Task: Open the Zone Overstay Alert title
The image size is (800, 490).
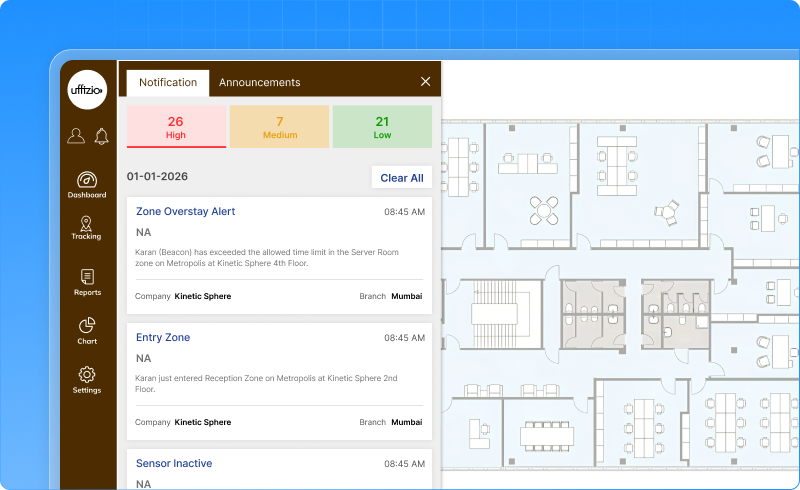Action: coord(185,212)
